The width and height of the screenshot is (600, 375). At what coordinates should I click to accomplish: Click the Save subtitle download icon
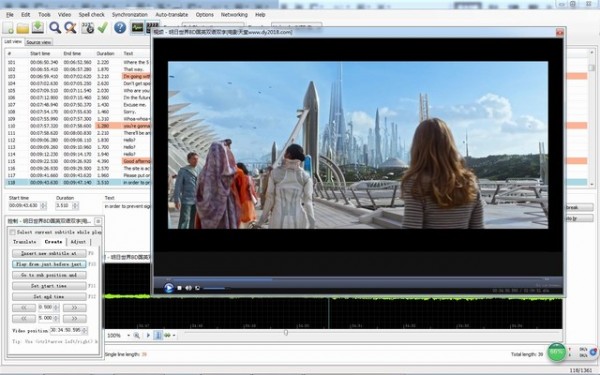[x=38, y=28]
